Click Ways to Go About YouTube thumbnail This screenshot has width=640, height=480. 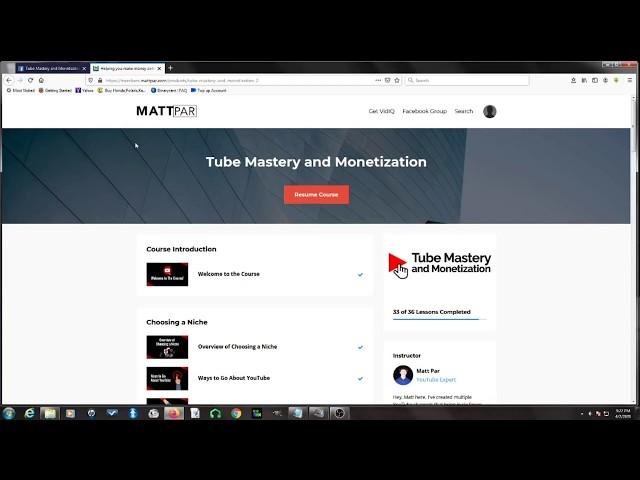[x=167, y=378]
